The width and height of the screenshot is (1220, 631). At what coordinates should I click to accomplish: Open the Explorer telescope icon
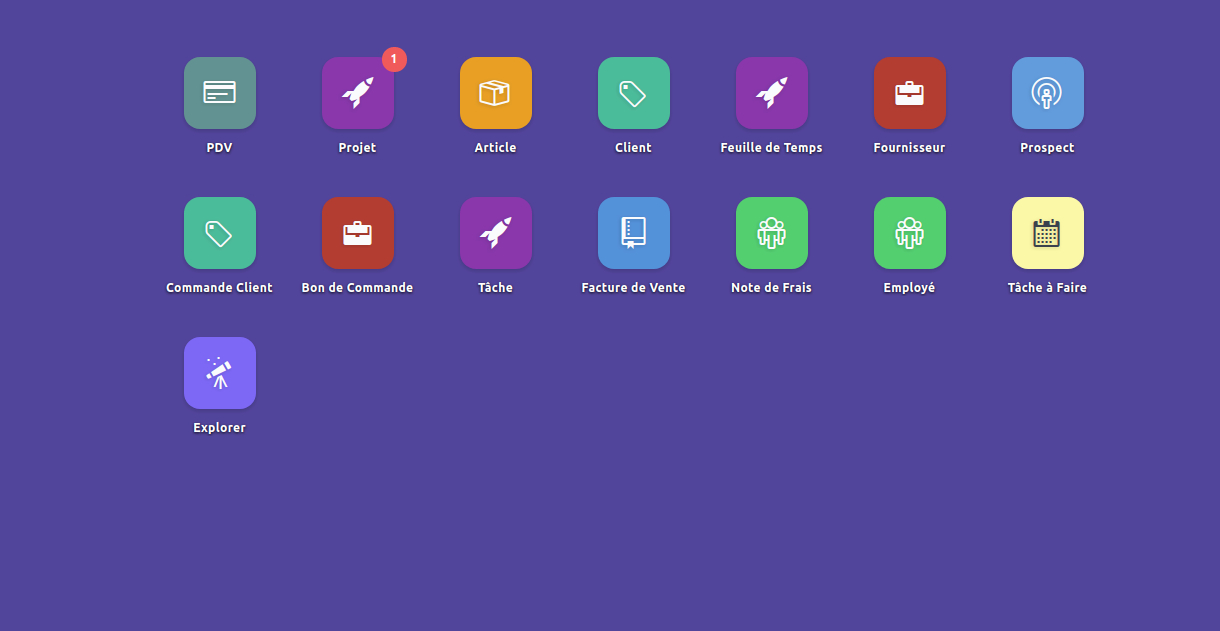pos(220,373)
